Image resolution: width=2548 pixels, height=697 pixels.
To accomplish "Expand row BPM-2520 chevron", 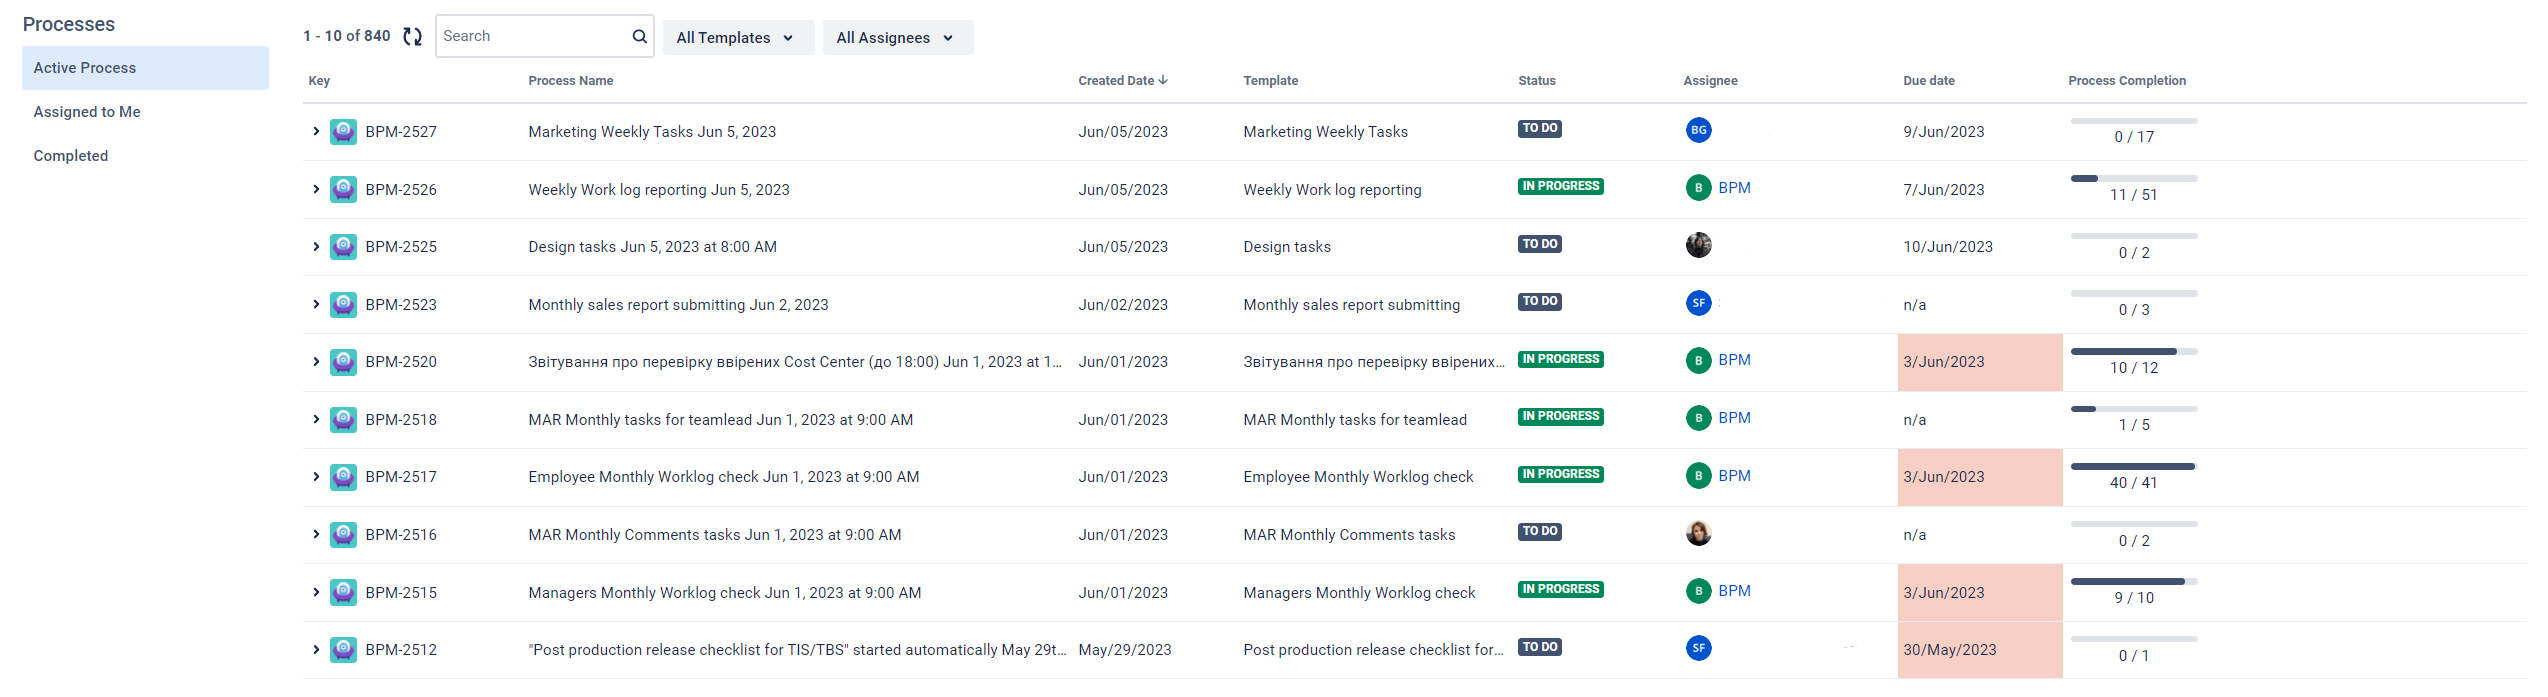I will pos(316,362).
